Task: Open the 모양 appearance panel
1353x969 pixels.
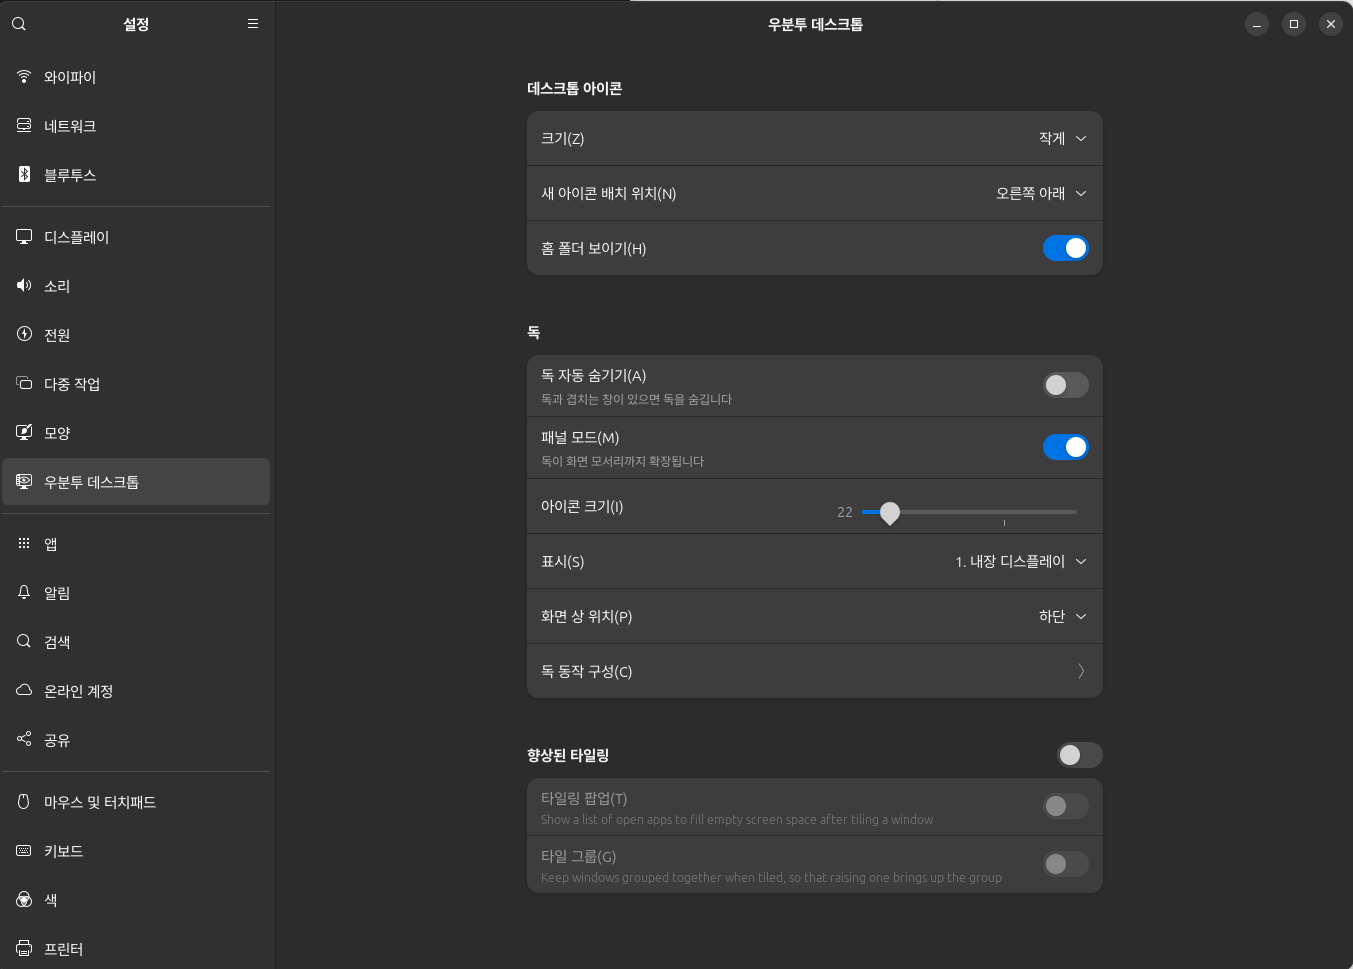Action: pyautogui.click(x=136, y=433)
